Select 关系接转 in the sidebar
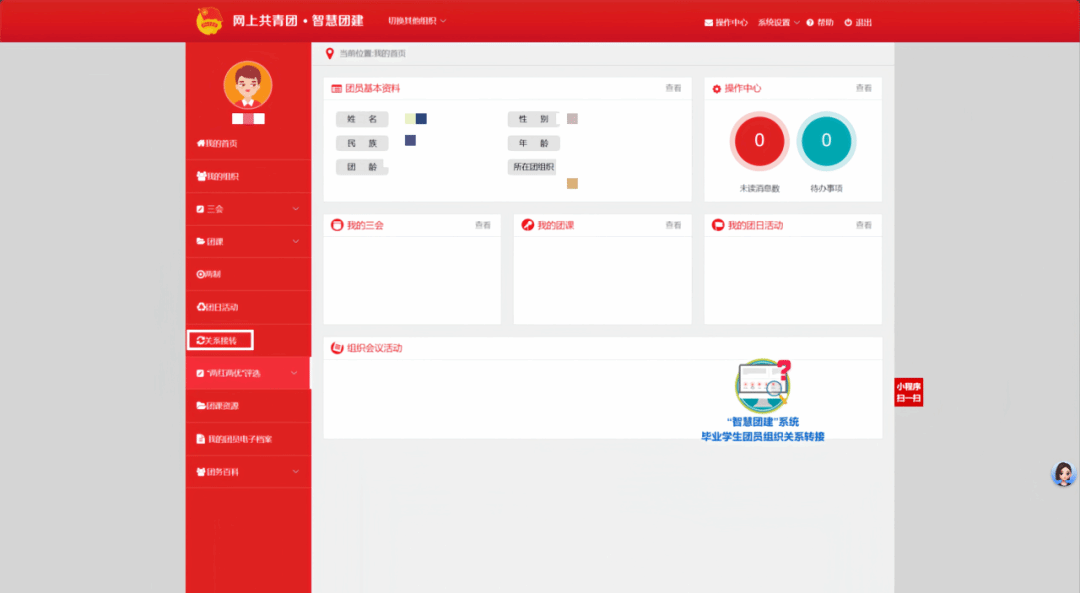Viewport: 1080px width, 593px height. [x=219, y=341]
